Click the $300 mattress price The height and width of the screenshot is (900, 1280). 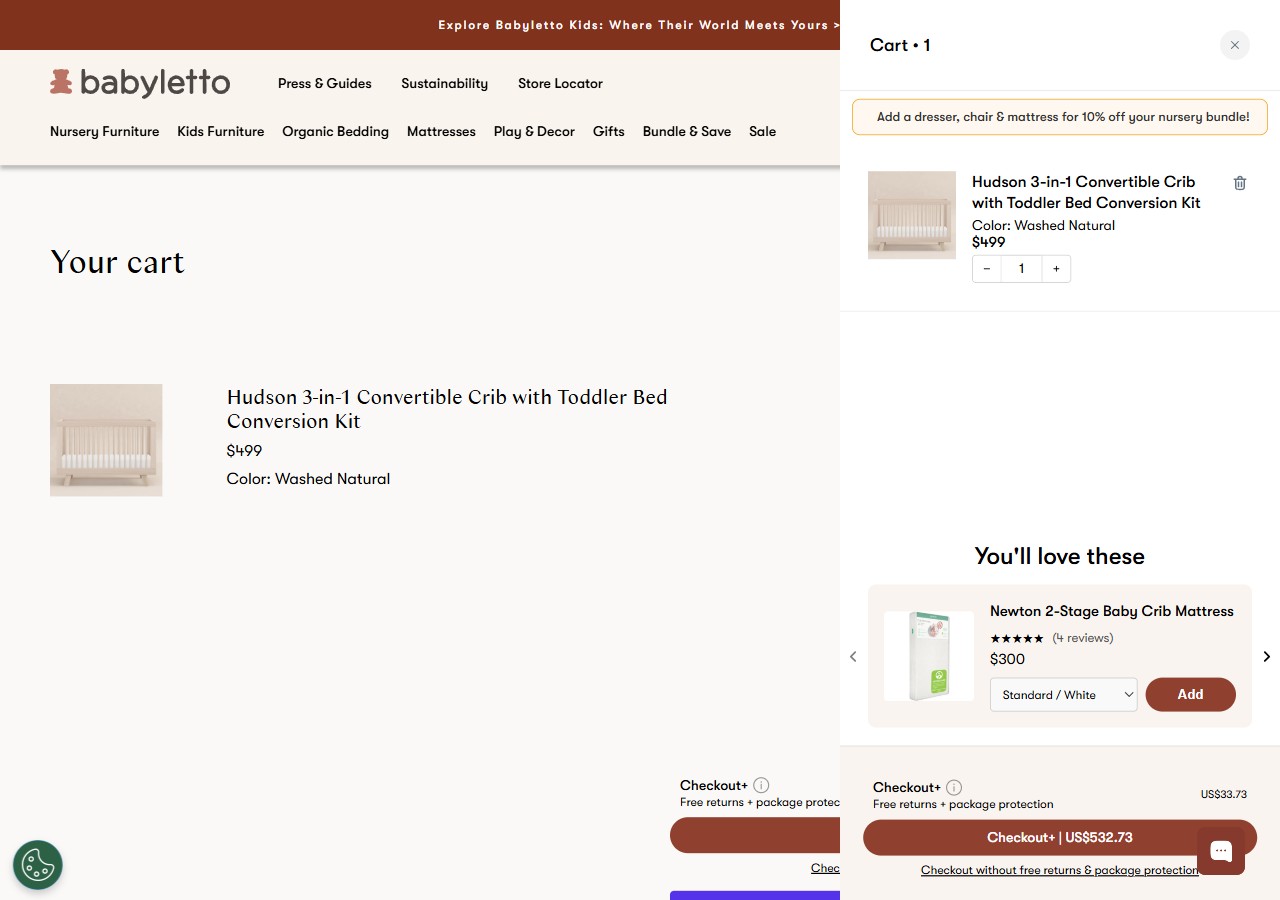[1007, 659]
